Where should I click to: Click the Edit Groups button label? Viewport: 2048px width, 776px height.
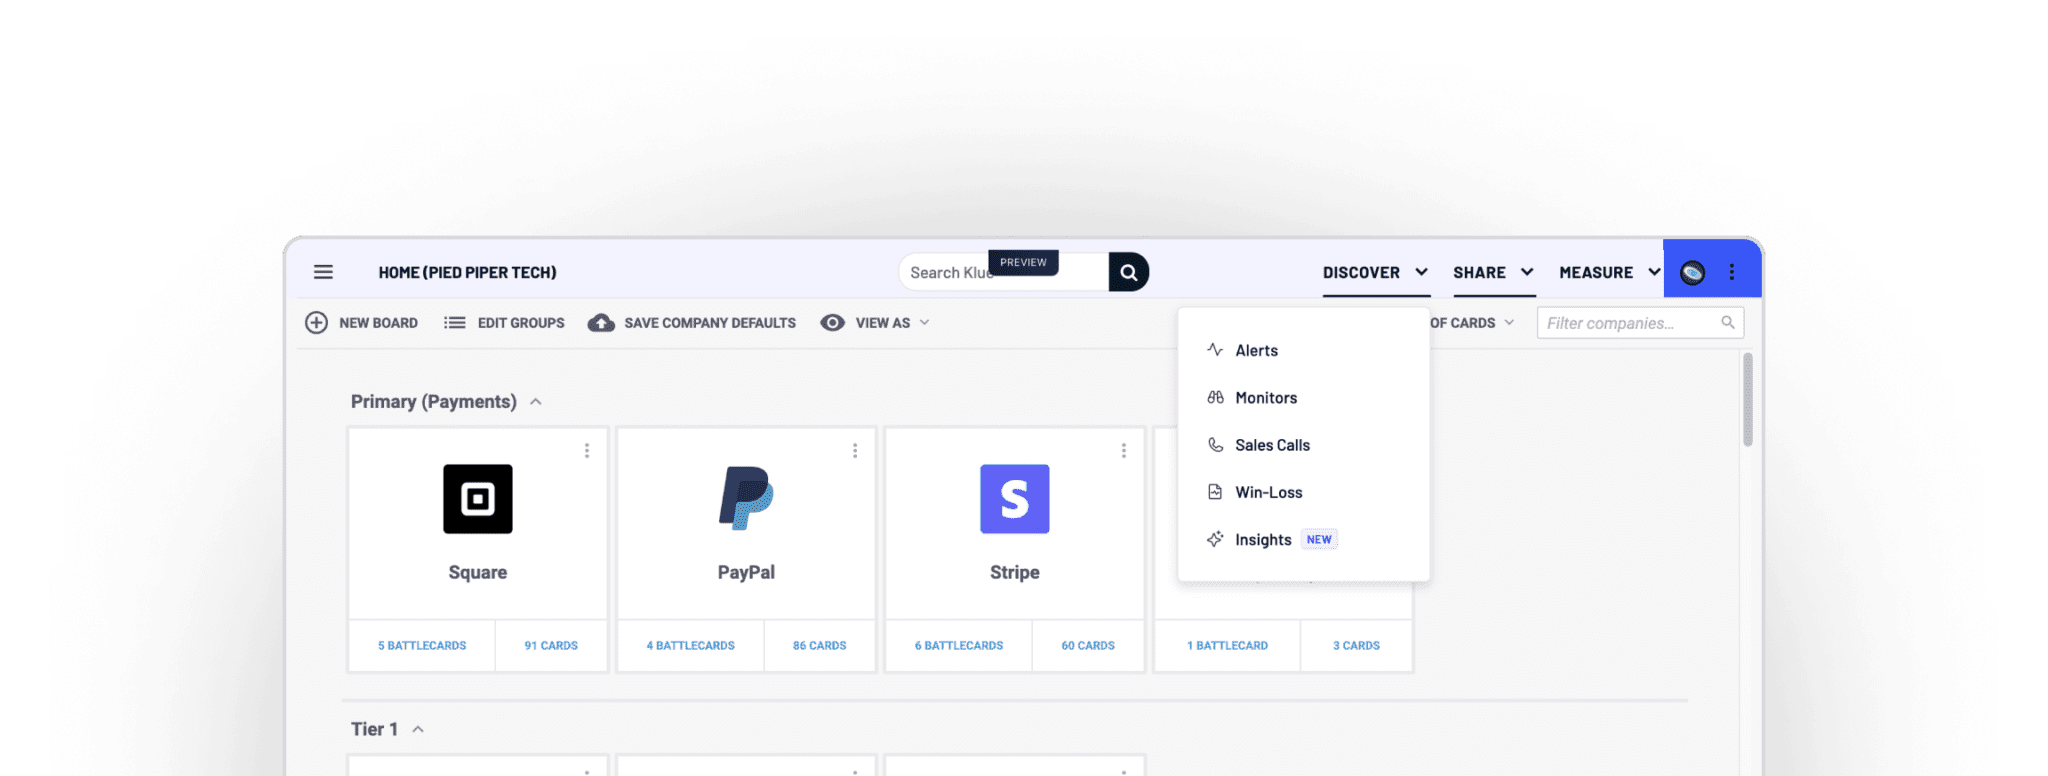pos(521,323)
